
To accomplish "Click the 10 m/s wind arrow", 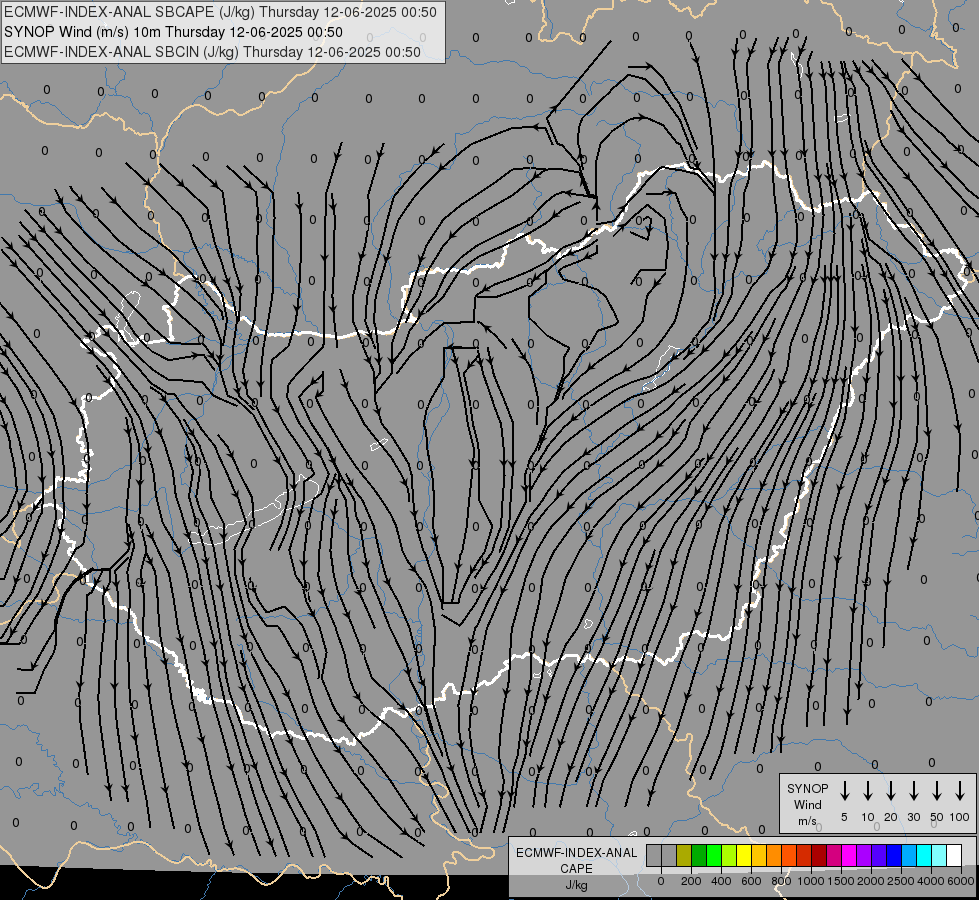I will pyautogui.click(x=868, y=791).
